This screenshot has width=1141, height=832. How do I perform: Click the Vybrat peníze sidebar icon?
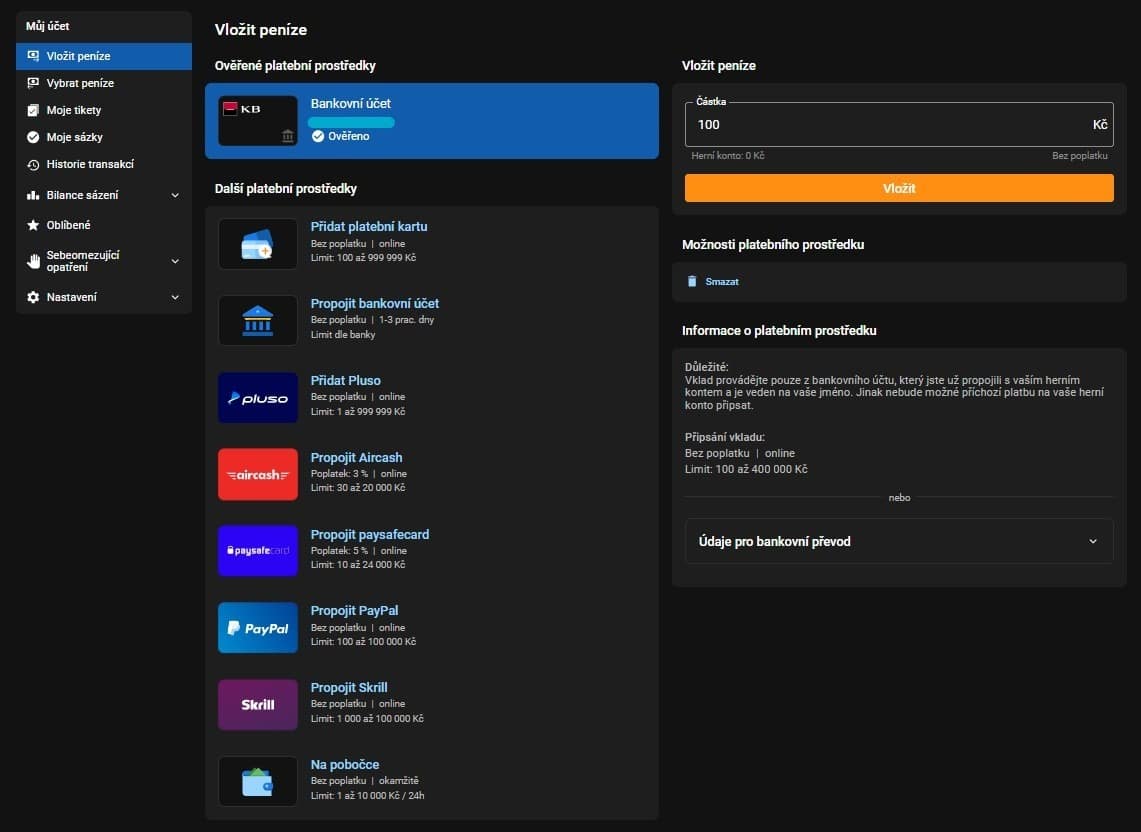click(33, 83)
